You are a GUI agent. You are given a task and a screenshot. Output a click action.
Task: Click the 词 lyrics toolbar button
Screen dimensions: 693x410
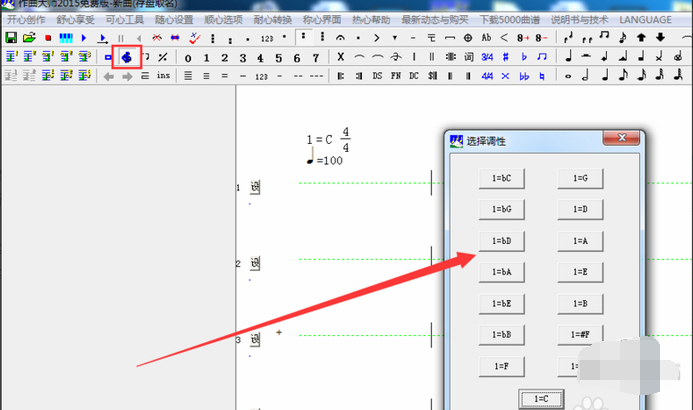click(x=469, y=57)
